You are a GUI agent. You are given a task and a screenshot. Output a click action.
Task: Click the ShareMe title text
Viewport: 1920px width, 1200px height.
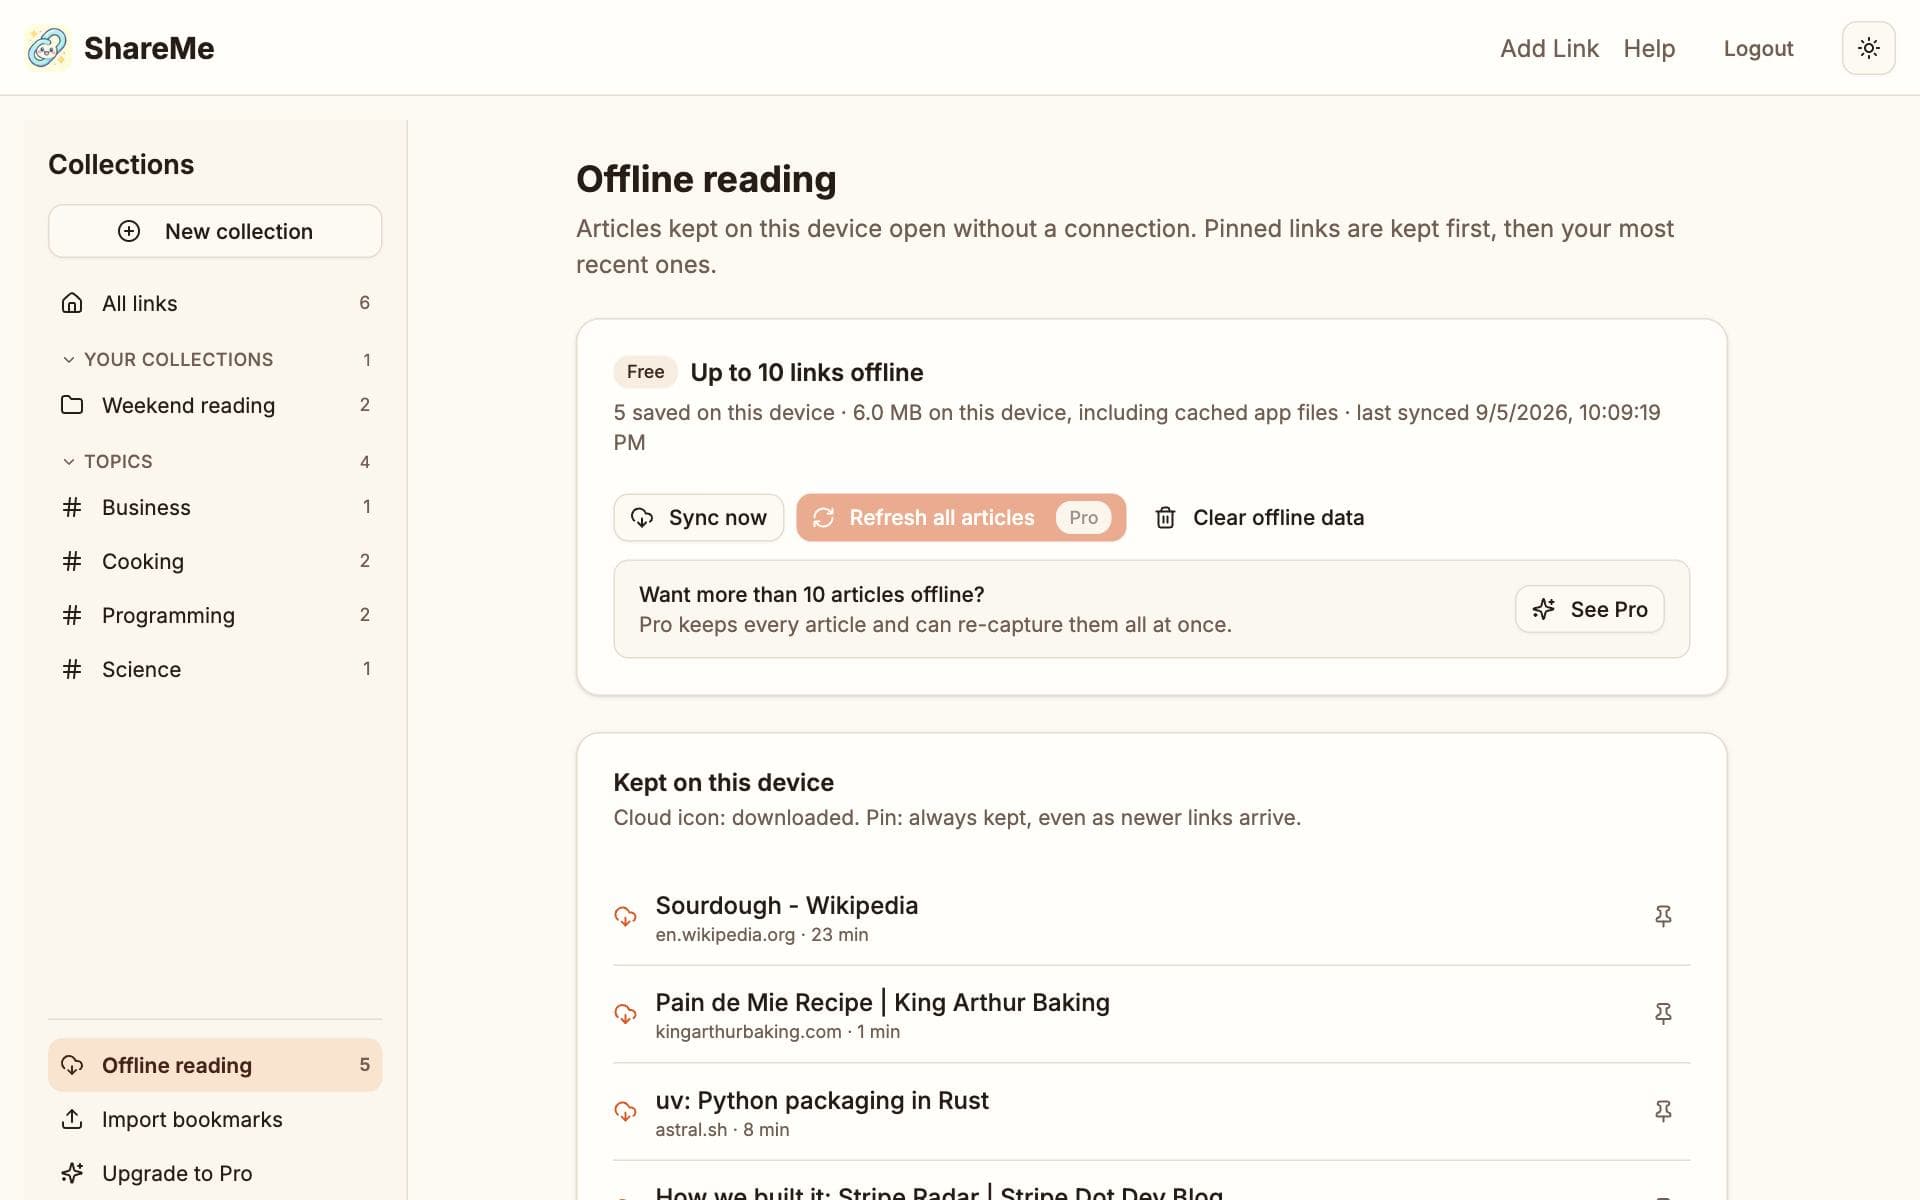(x=149, y=48)
